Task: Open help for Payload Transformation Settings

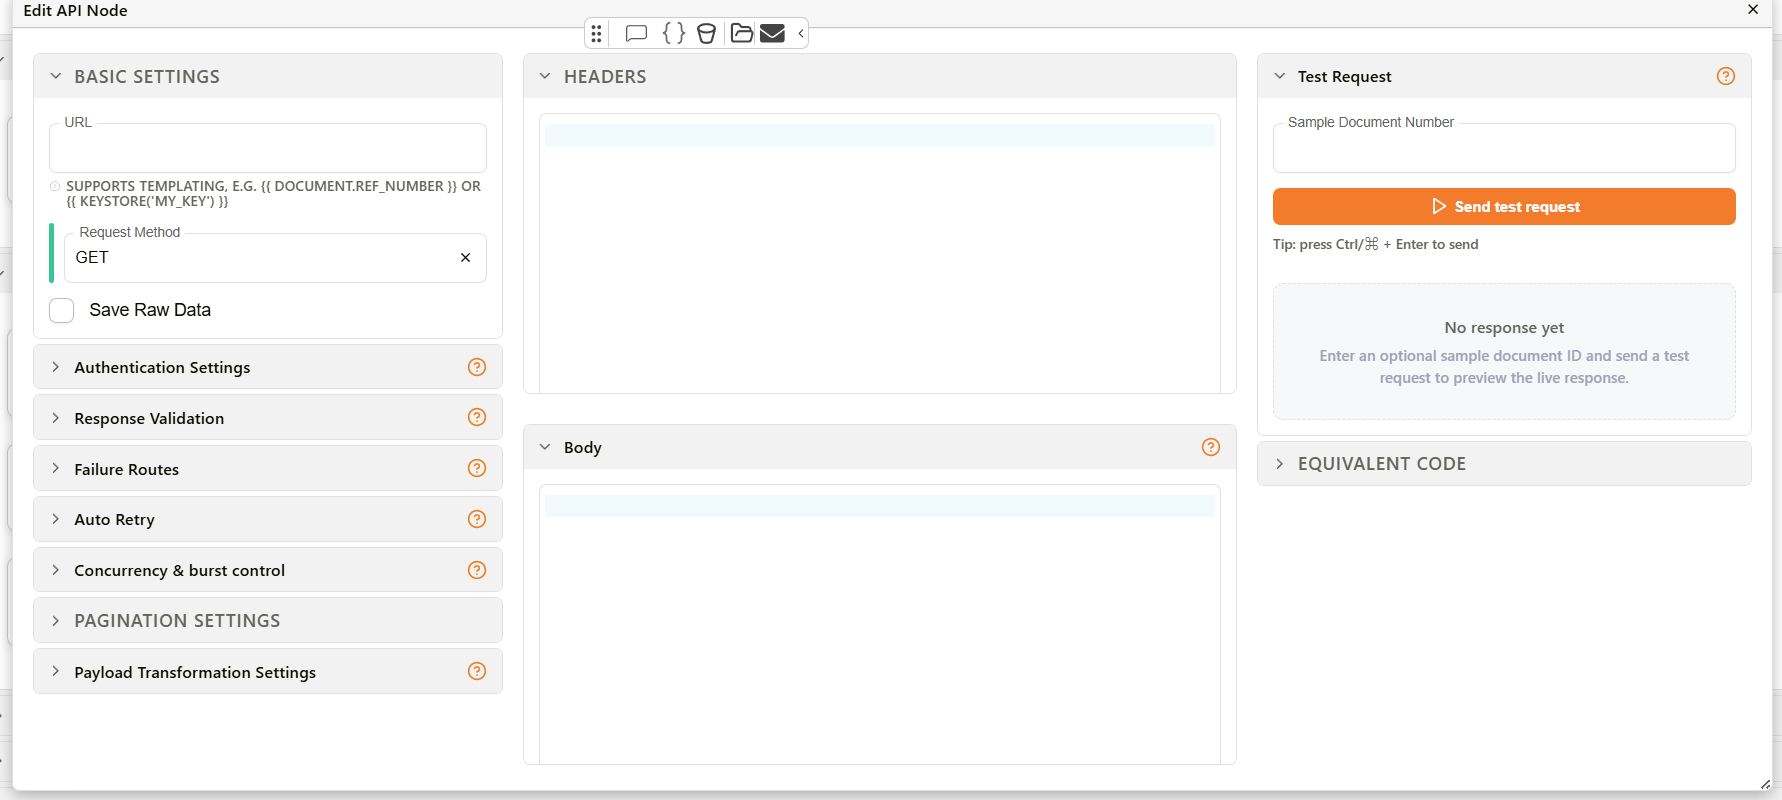Action: (477, 671)
